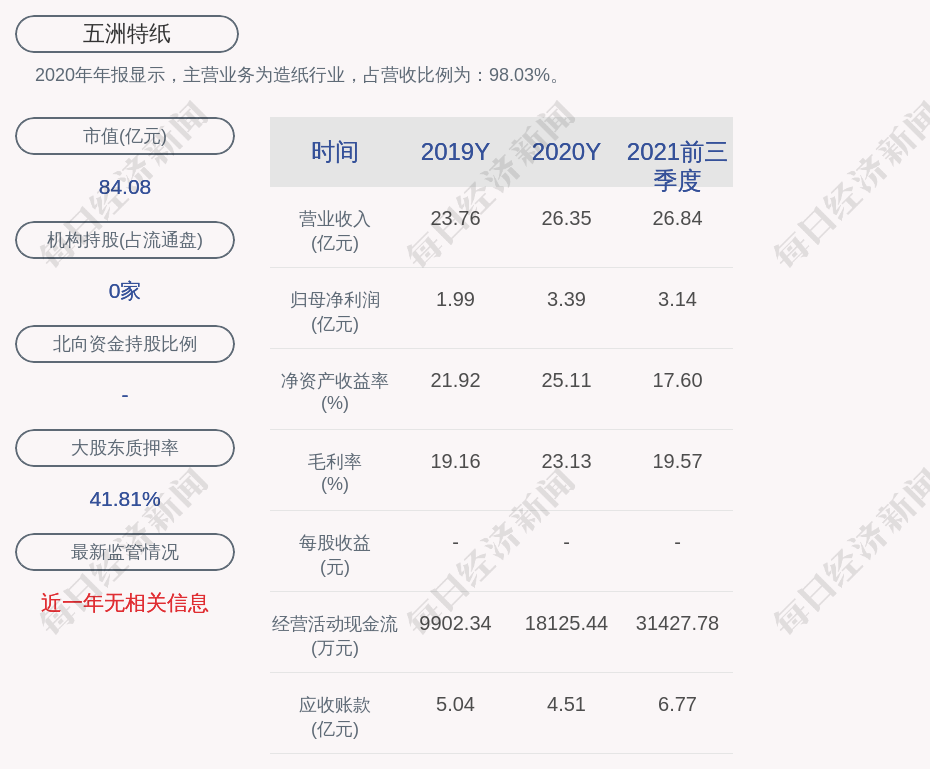This screenshot has width=930, height=769.
Task: Click the 毛利率(%) row label
Action: point(334,472)
